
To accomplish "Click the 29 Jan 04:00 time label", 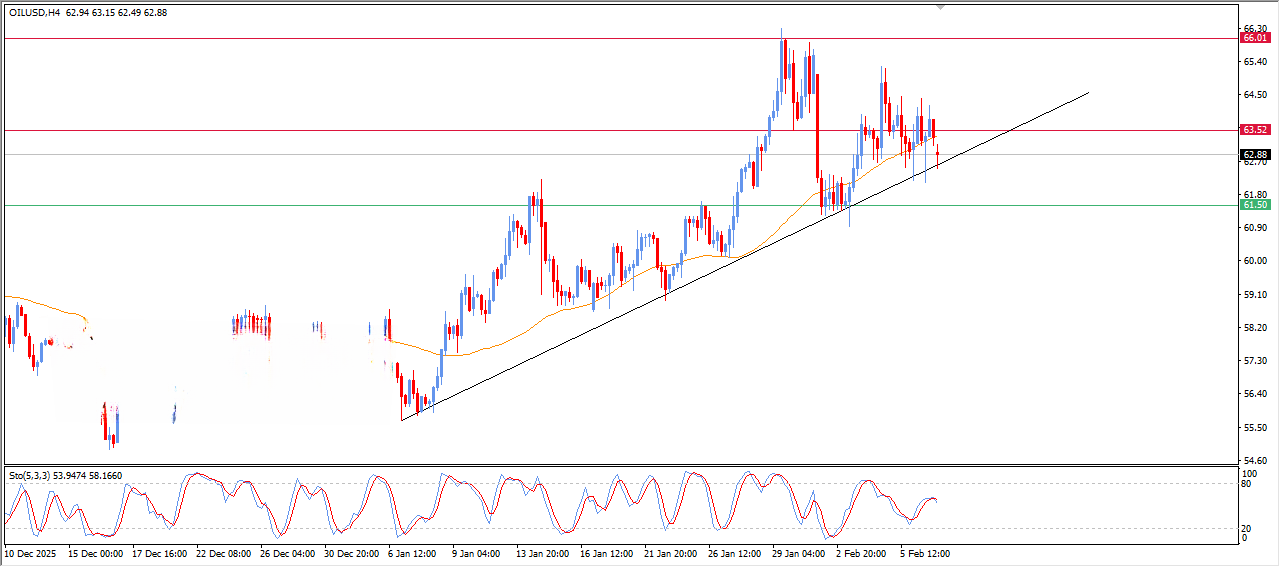I will [797, 553].
